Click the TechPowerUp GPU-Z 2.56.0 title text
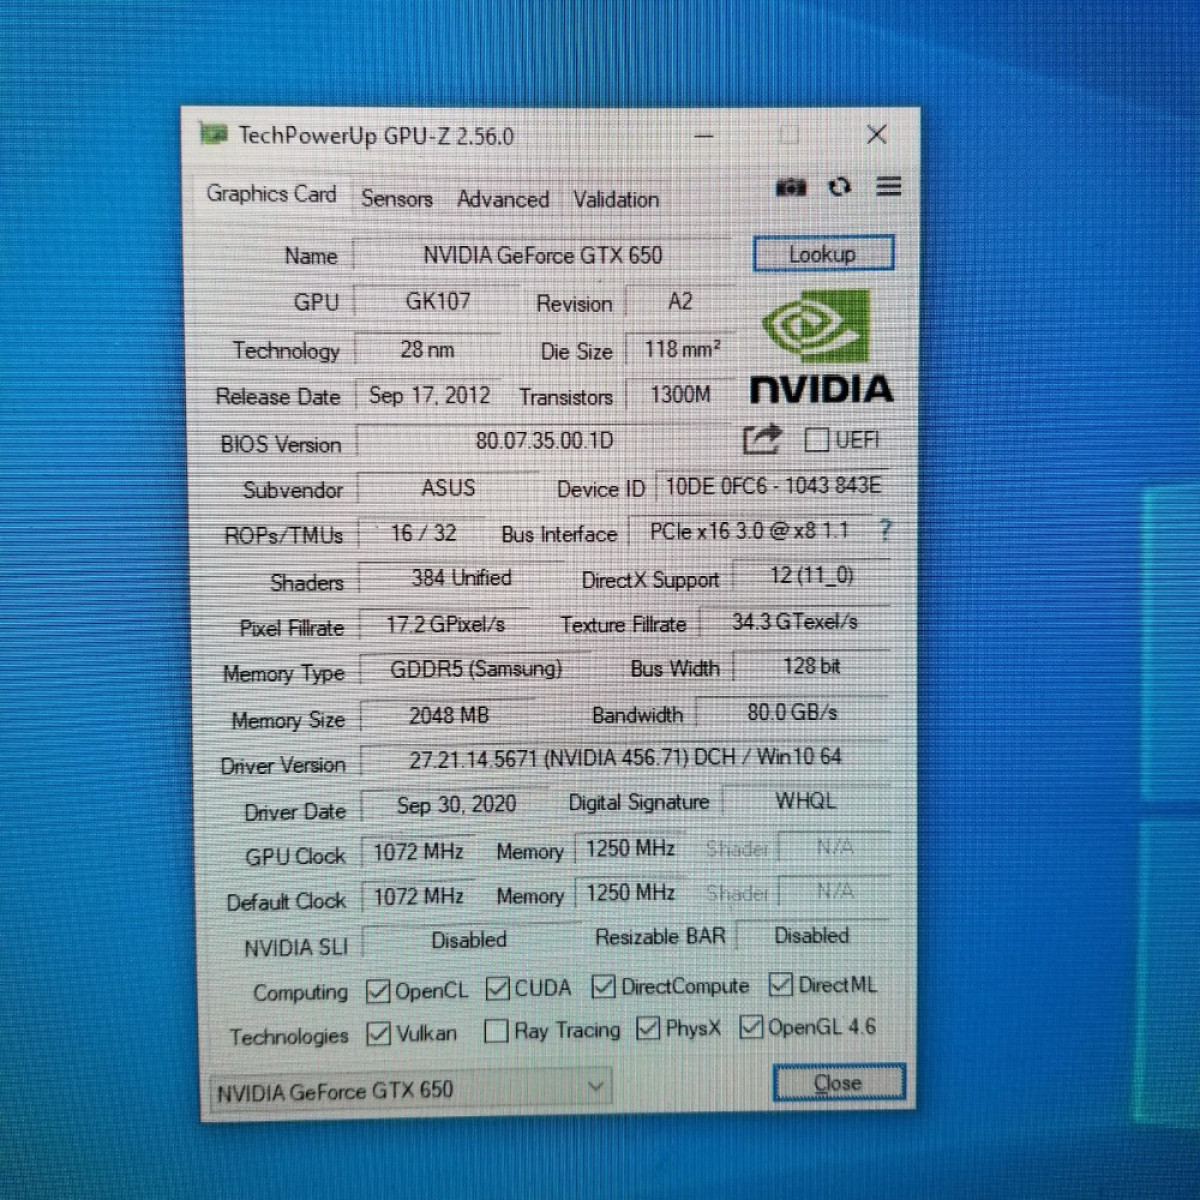The width and height of the screenshot is (1200, 1200). (x=376, y=136)
